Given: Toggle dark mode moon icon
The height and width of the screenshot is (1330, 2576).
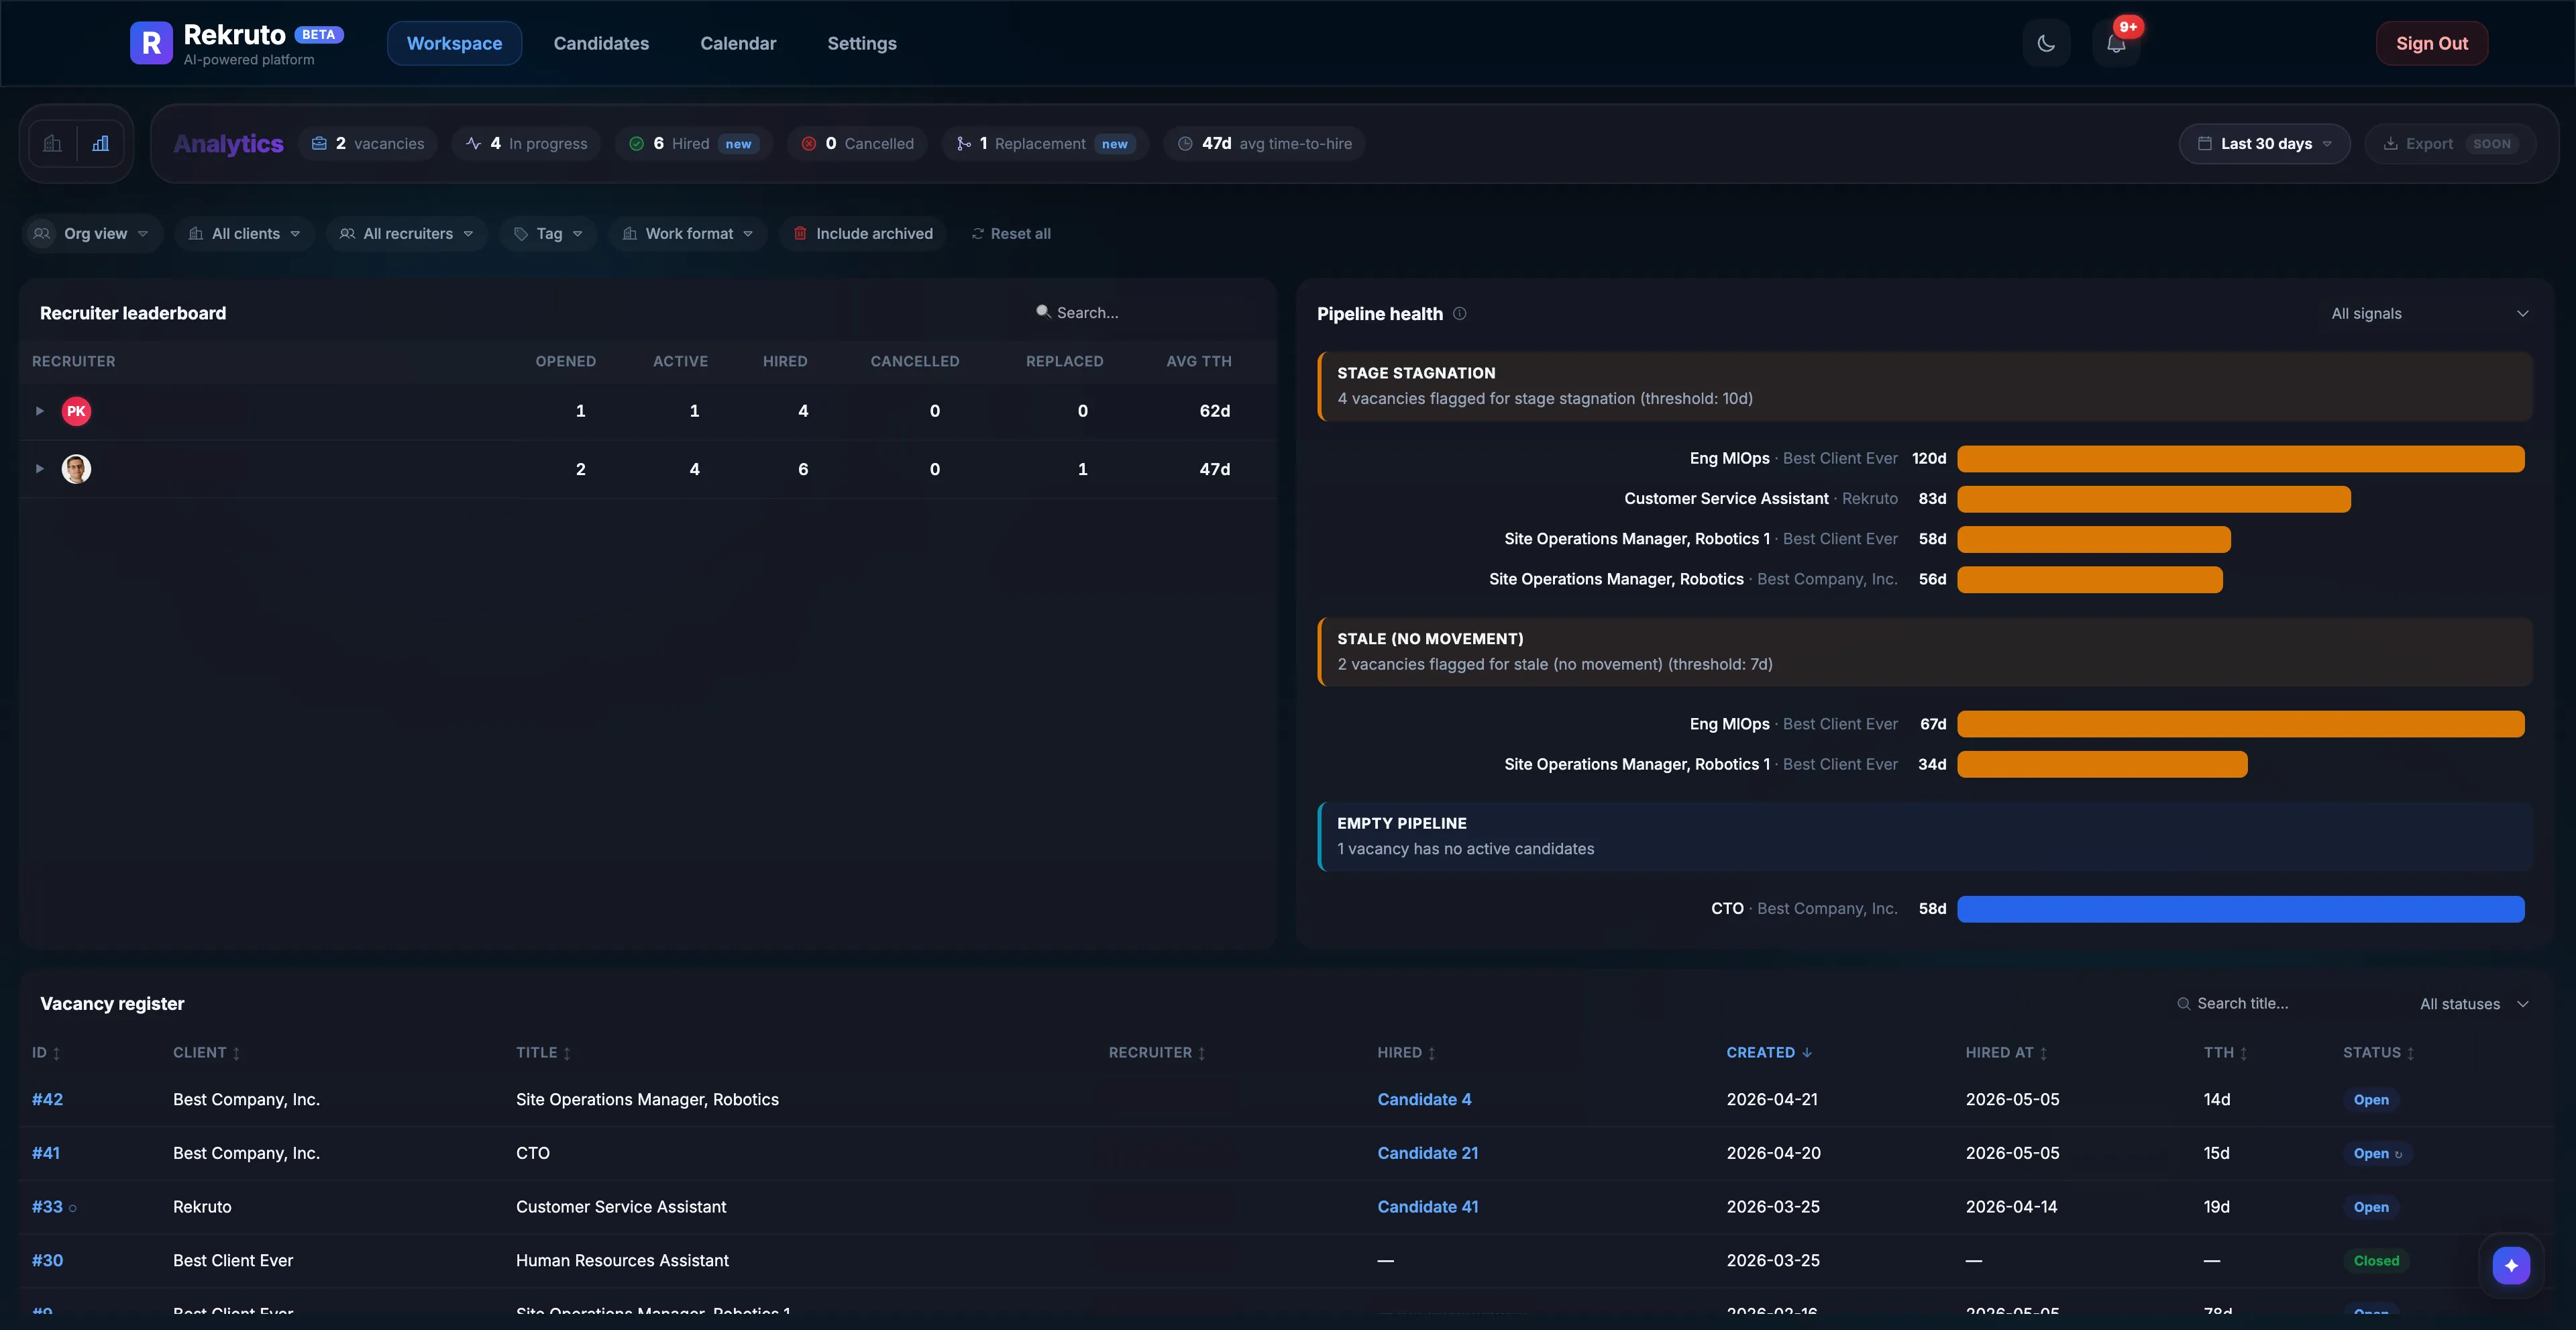Looking at the screenshot, I should coord(2046,43).
